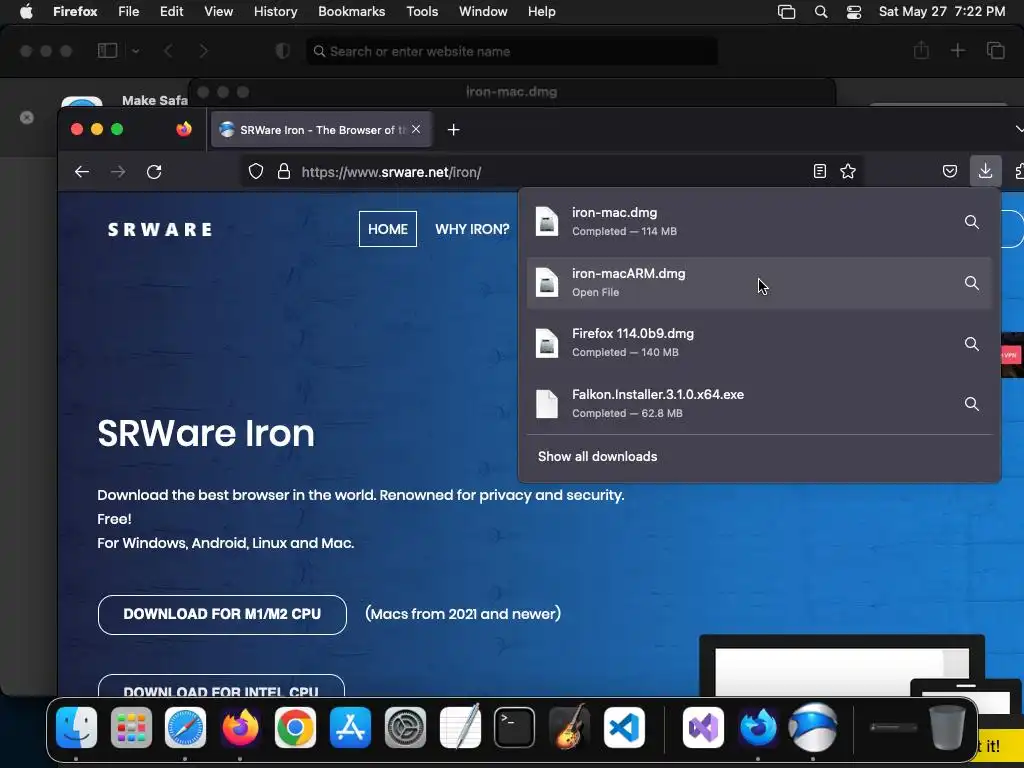Viewport: 1024px width, 768px height.
Task: Click the SRWARE logo
Action: [160, 229]
